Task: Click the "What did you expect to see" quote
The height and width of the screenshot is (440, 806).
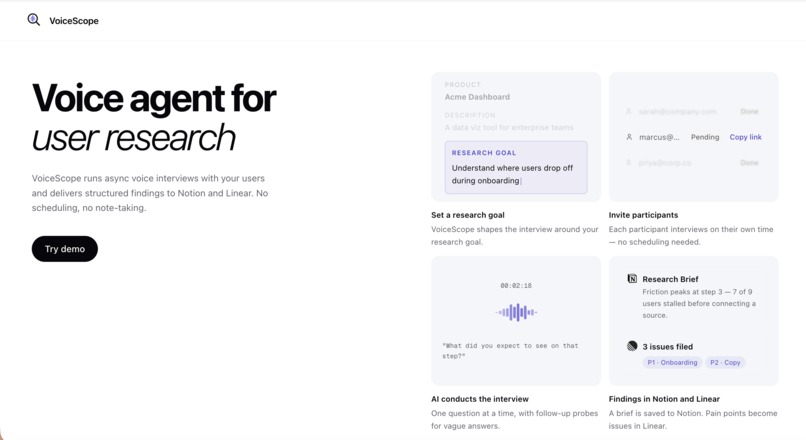Action: coord(510,351)
